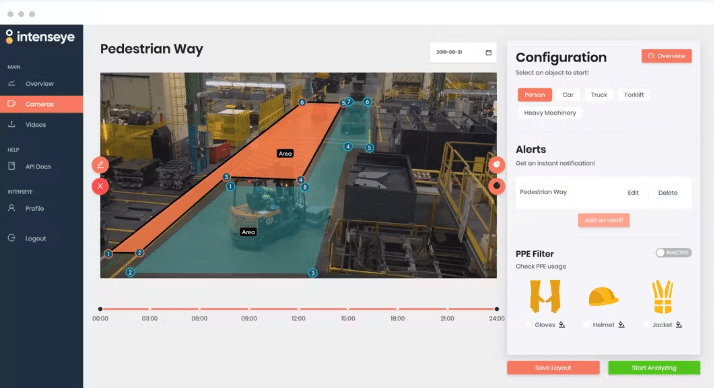Select point 1 of the orange area
This screenshot has height=388, width=714.
click(108, 254)
